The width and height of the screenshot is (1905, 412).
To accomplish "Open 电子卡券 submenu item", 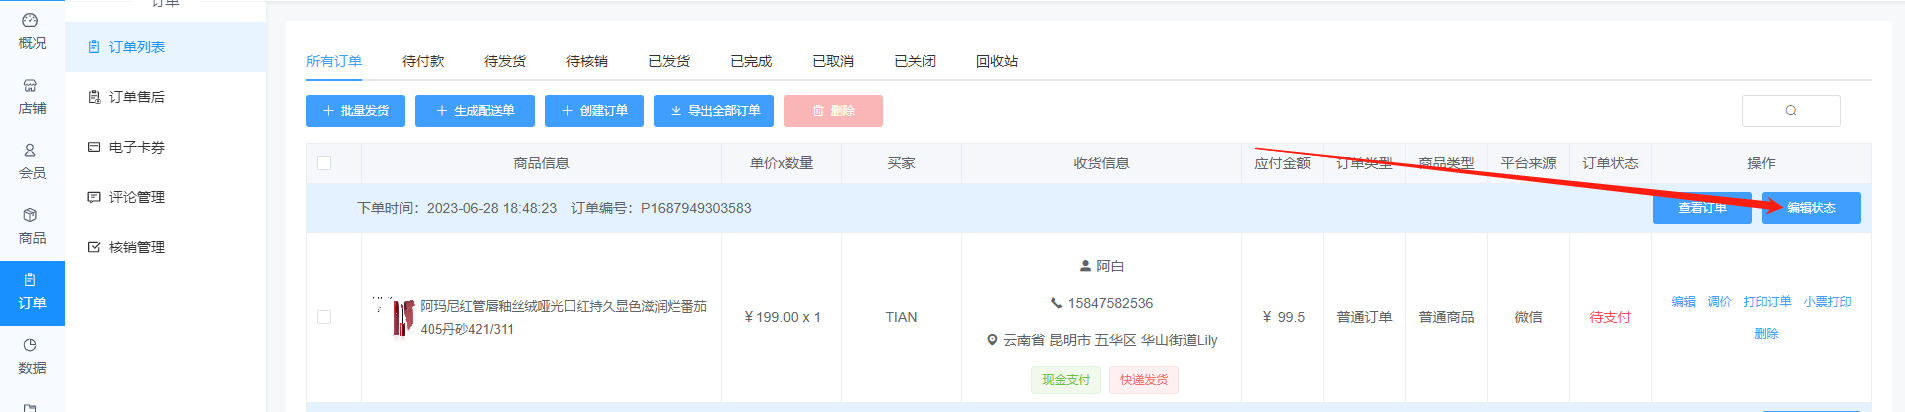I will coord(165,147).
